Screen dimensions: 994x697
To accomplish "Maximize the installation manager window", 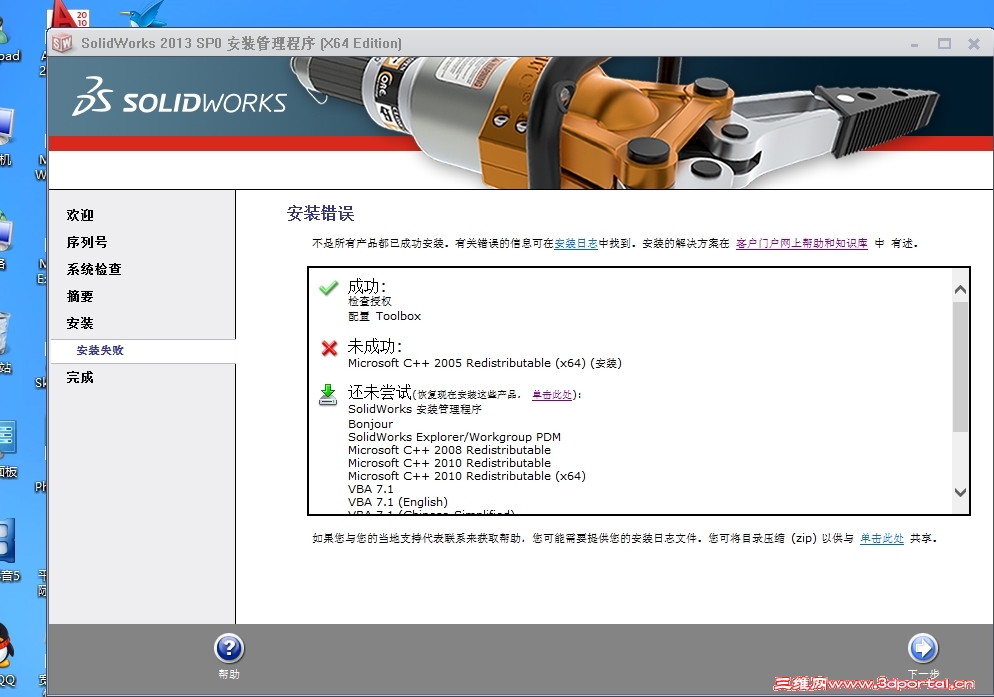I will point(945,43).
